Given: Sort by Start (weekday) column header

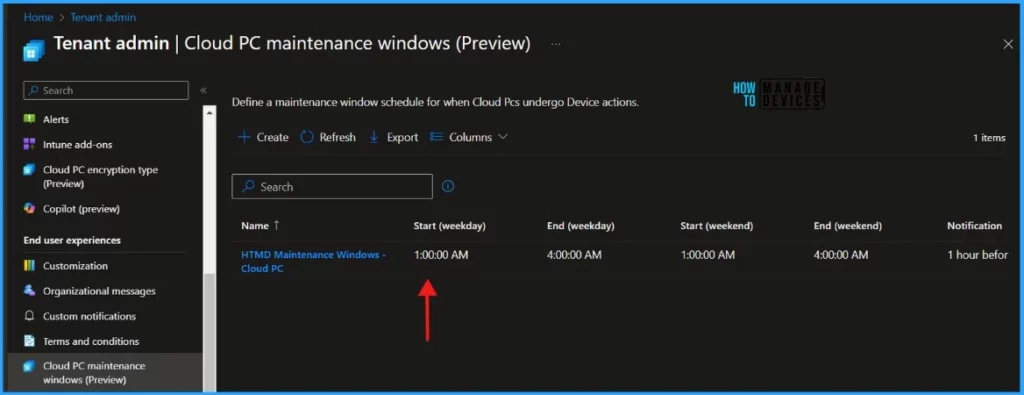Looking at the screenshot, I should tap(449, 226).
